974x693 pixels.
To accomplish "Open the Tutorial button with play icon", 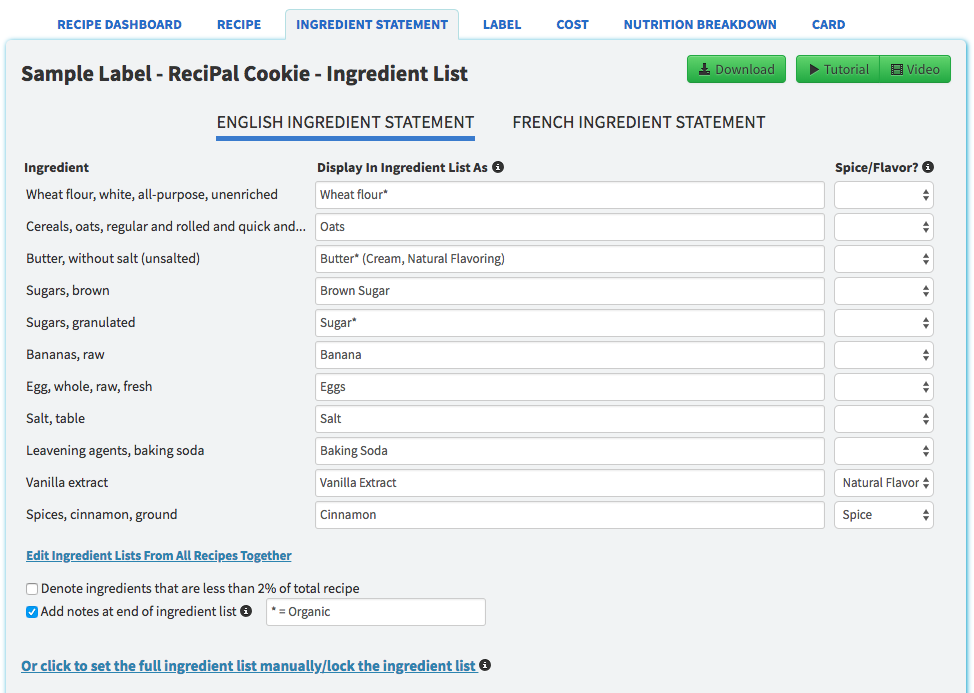I will click(838, 69).
